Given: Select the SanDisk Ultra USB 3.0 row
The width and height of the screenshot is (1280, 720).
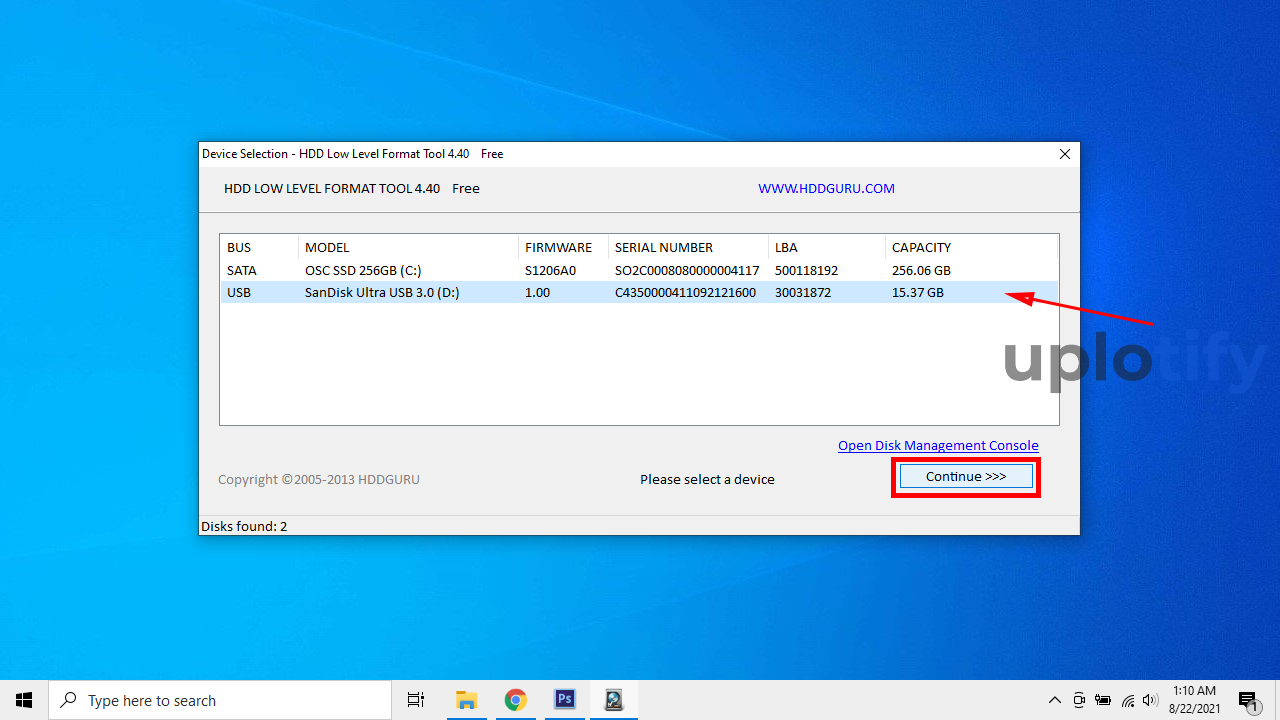Looking at the screenshot, I should tap(638, 293).
